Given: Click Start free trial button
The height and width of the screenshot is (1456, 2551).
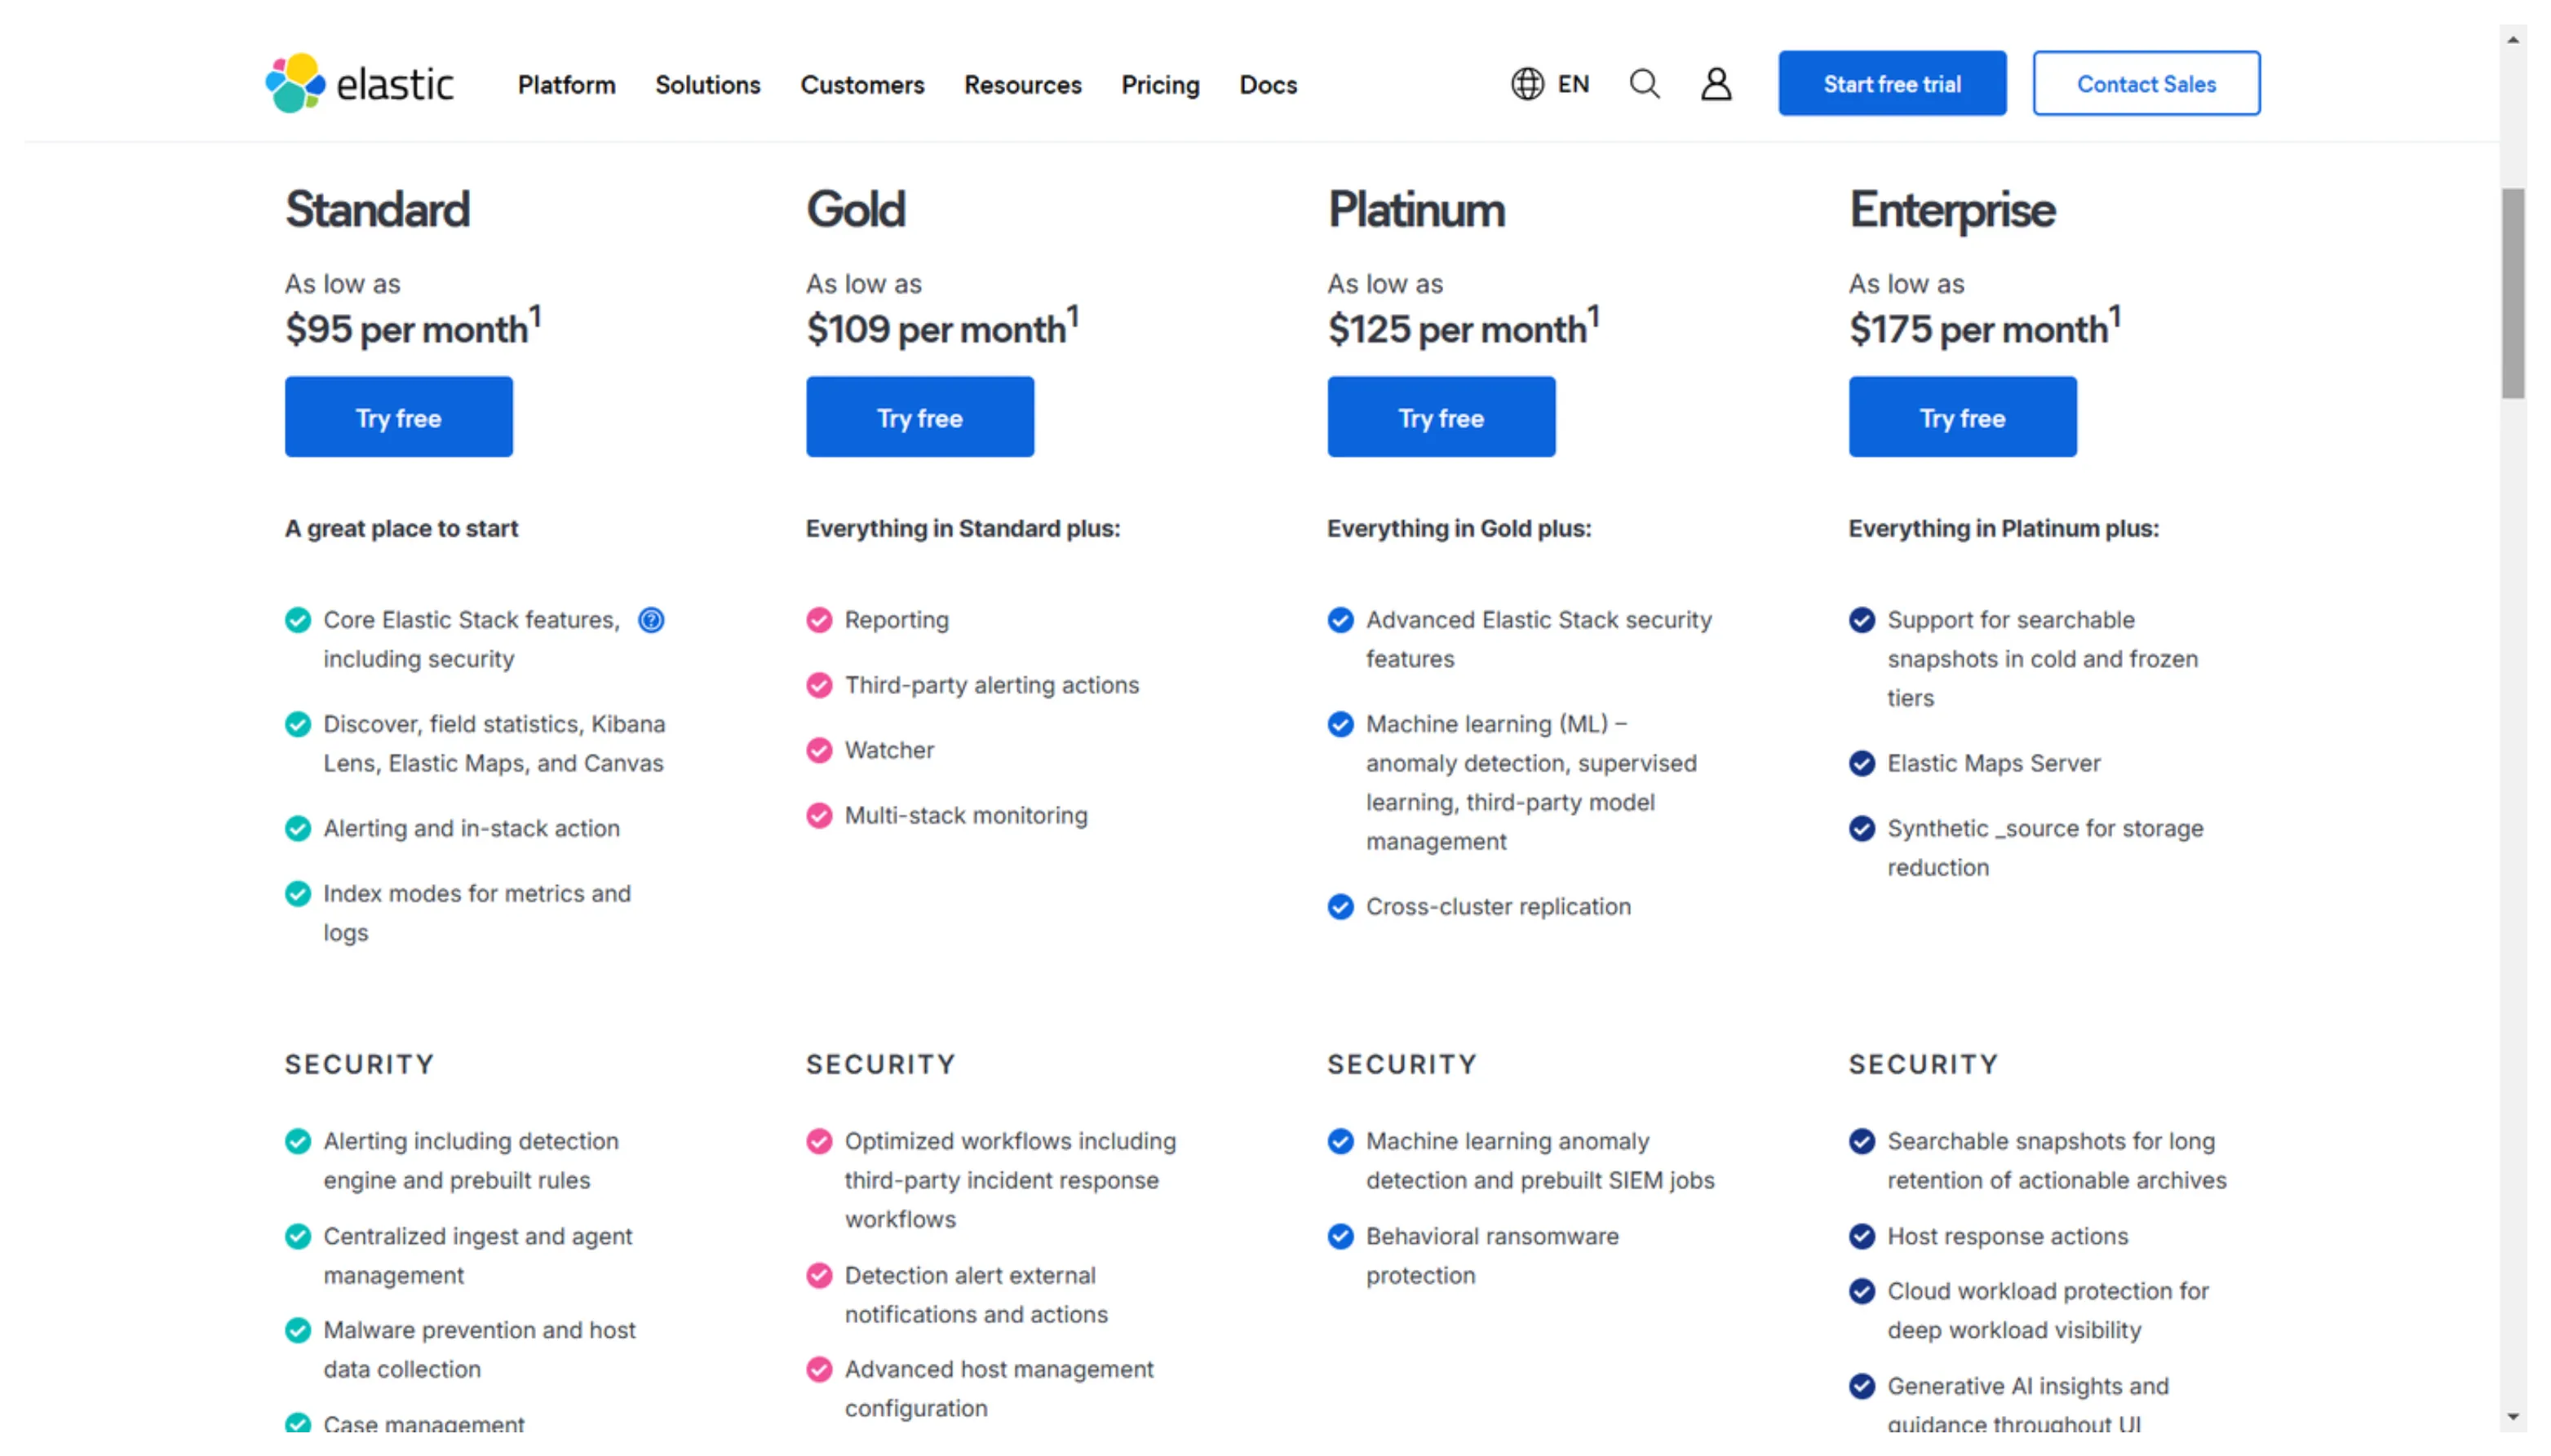Looking at the screenshot, I should pos(1891,83).
